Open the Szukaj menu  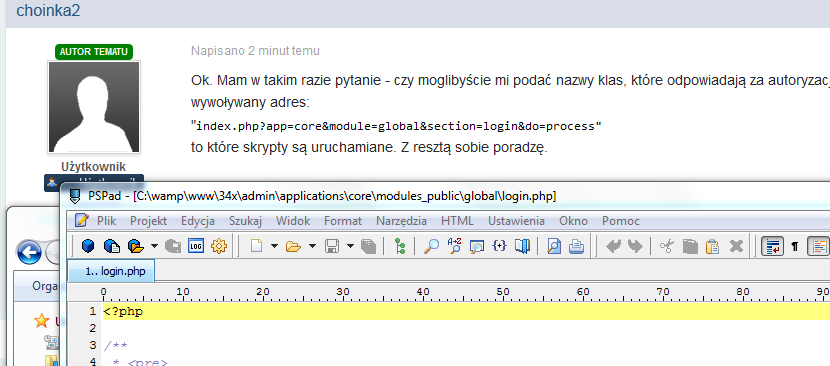coord(245,221)
